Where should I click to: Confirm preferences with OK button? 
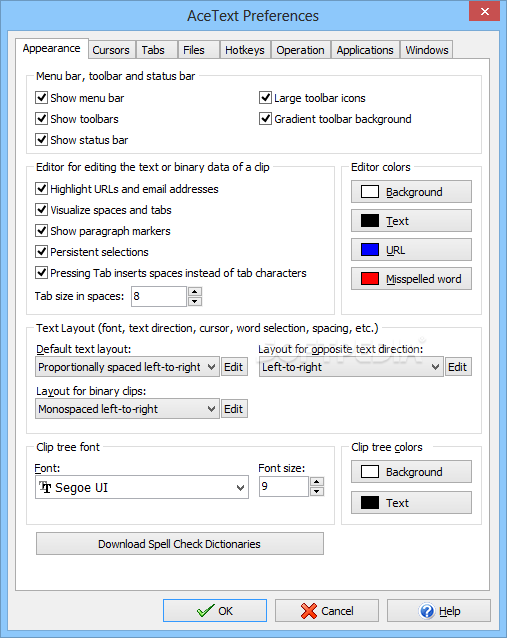pyautogui.click(x=215, y=611)
